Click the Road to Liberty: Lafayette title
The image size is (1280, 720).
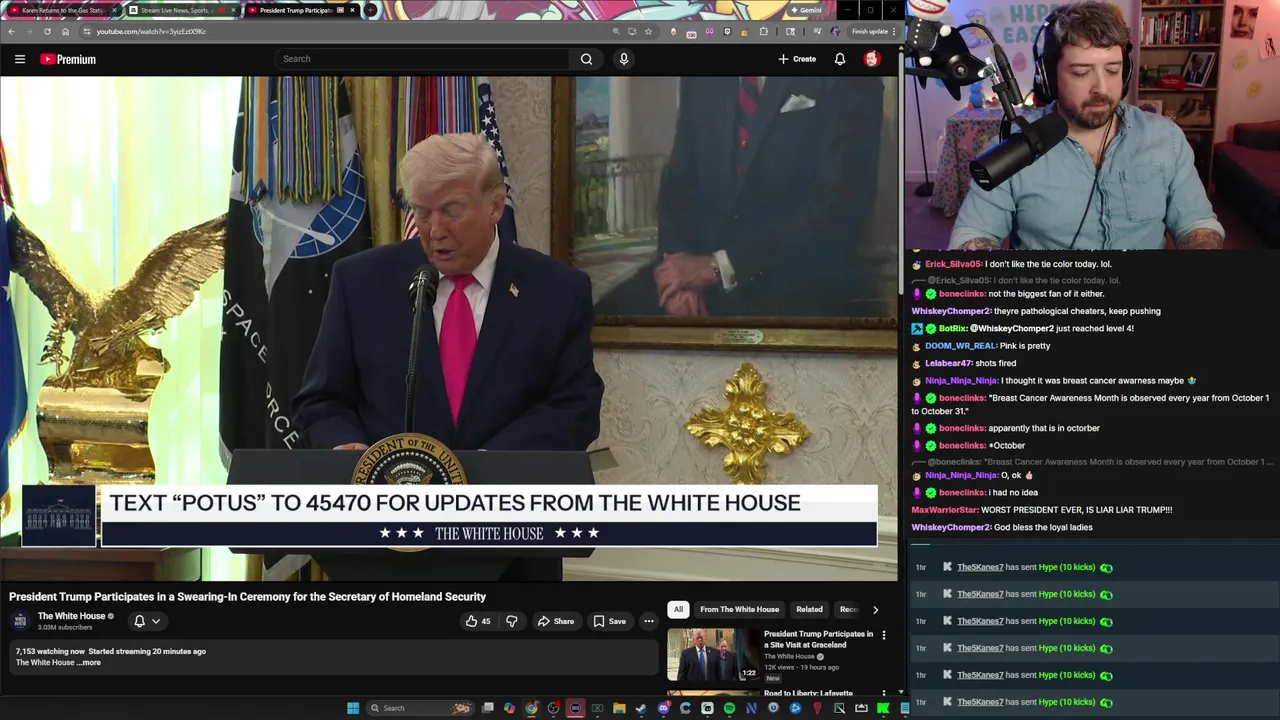pyautogui.click(x=808, y=693)
